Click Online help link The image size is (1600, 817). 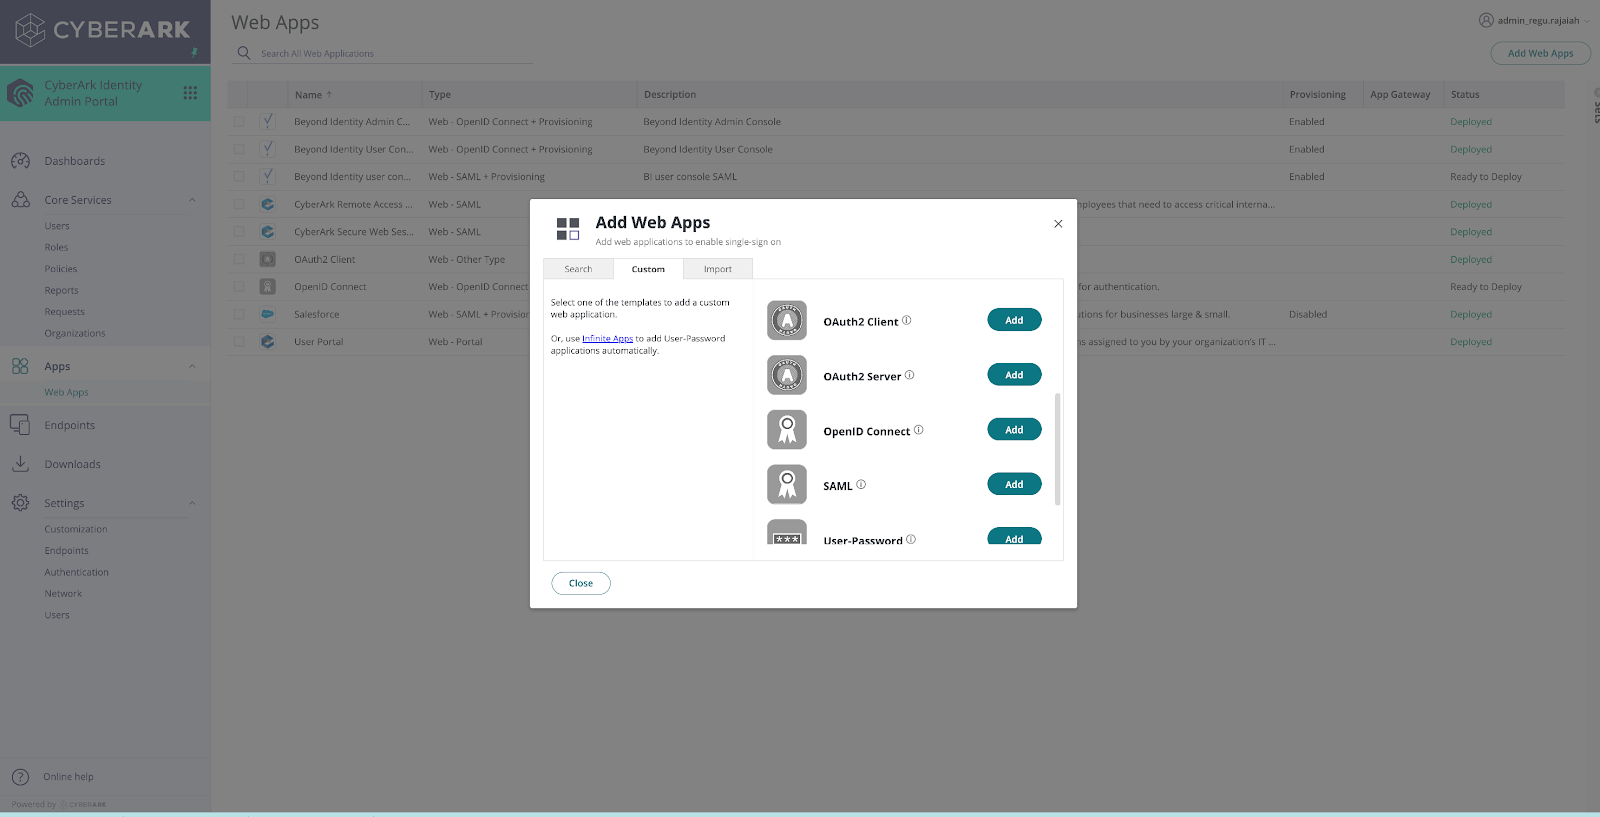coord(68,777)
